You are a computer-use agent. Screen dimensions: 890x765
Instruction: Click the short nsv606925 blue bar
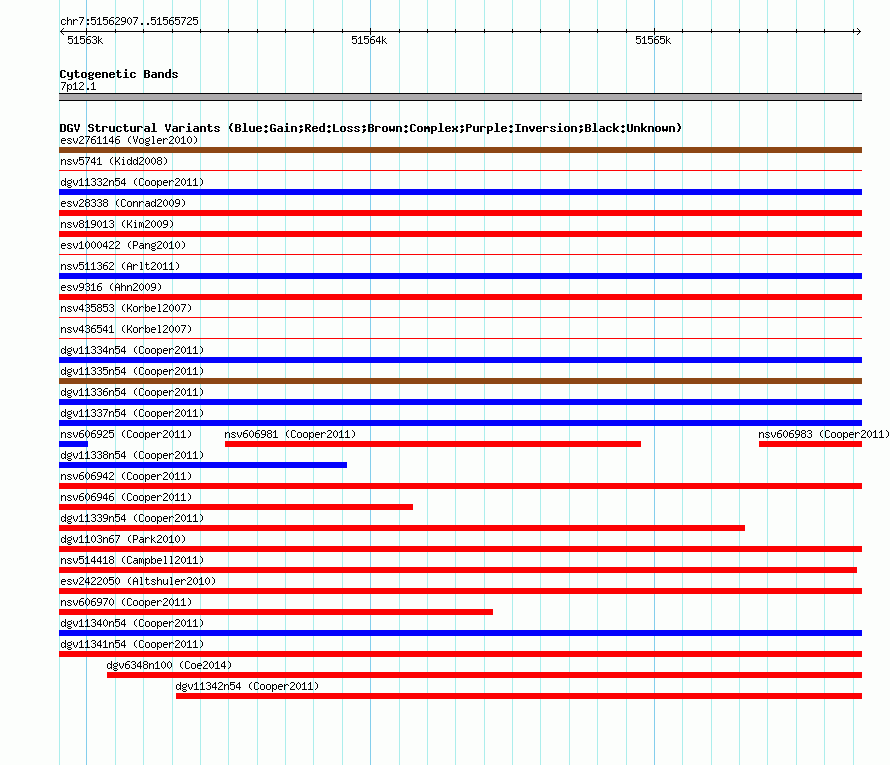point(73,444)
